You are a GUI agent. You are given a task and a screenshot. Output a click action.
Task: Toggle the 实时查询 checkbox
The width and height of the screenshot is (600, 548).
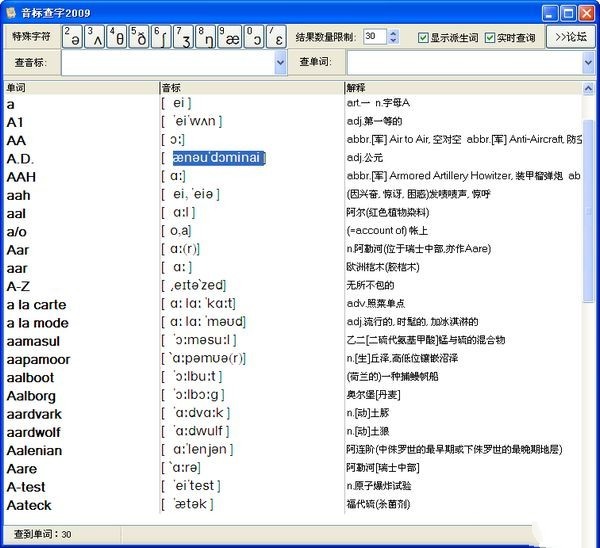[x=490, y=38]
